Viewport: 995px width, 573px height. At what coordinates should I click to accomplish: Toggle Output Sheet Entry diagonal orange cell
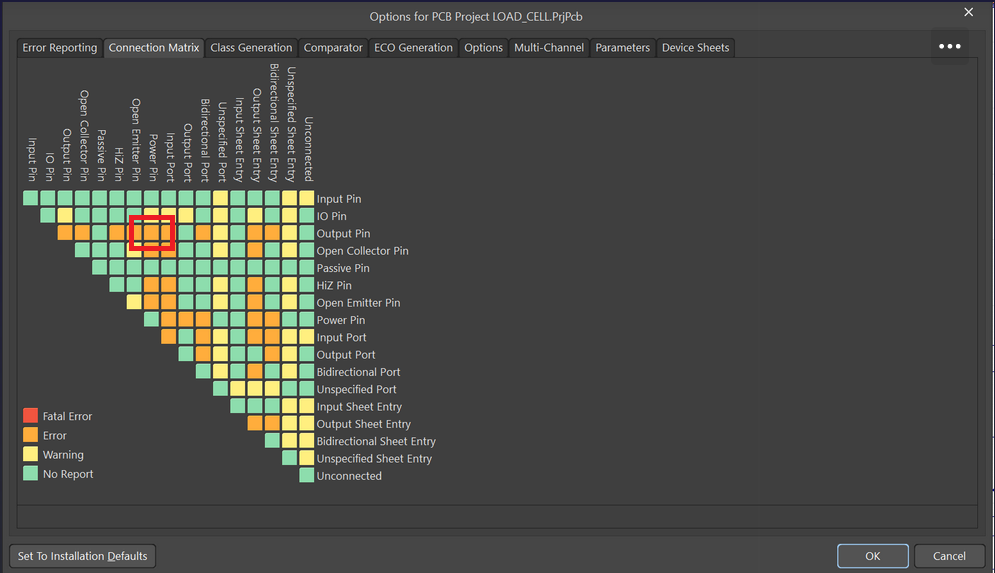point(254,423)
